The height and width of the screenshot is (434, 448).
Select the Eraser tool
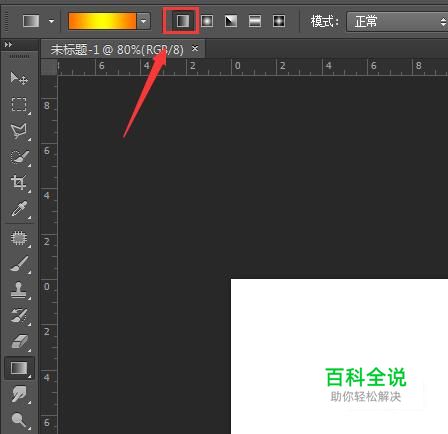[19, 342]
